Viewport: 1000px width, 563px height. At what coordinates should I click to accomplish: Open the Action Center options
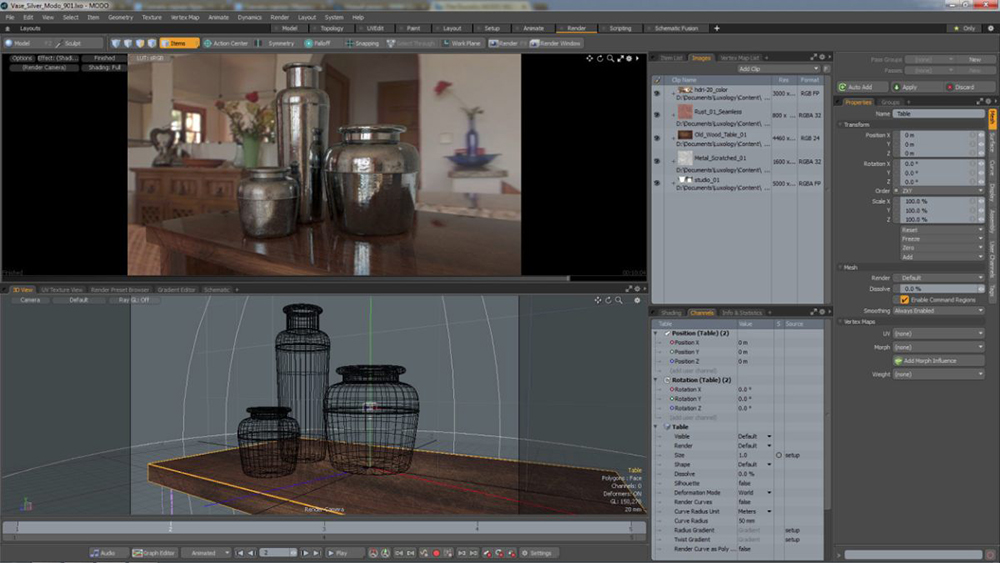(225, 43)
